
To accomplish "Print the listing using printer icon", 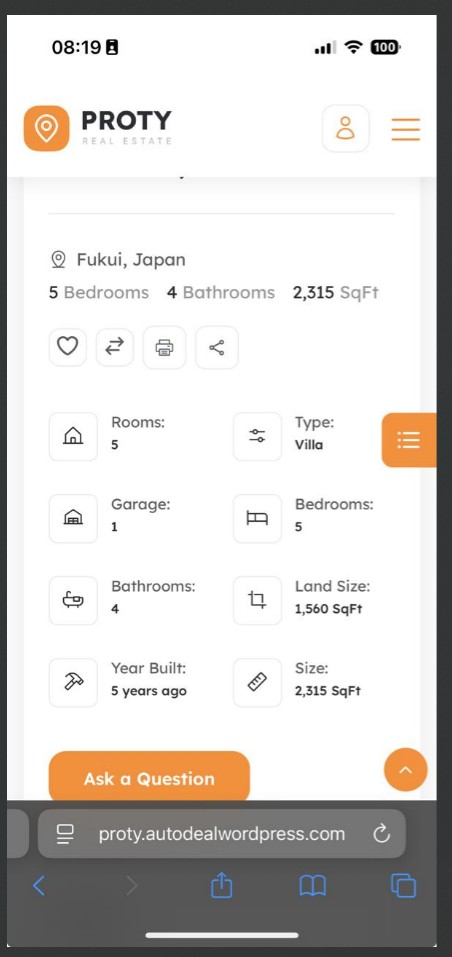I will 164,348.
